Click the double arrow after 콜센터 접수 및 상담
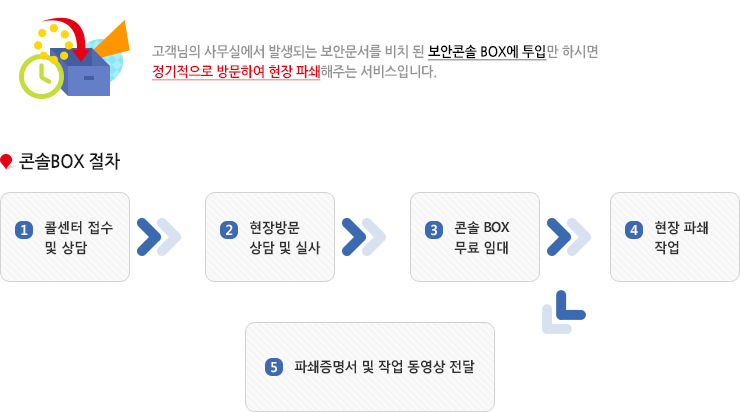 158,236
